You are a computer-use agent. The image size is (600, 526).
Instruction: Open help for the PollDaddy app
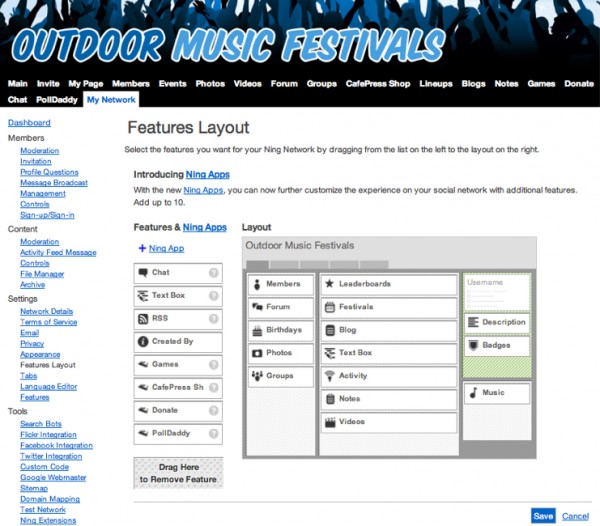(x=214, y=433)
